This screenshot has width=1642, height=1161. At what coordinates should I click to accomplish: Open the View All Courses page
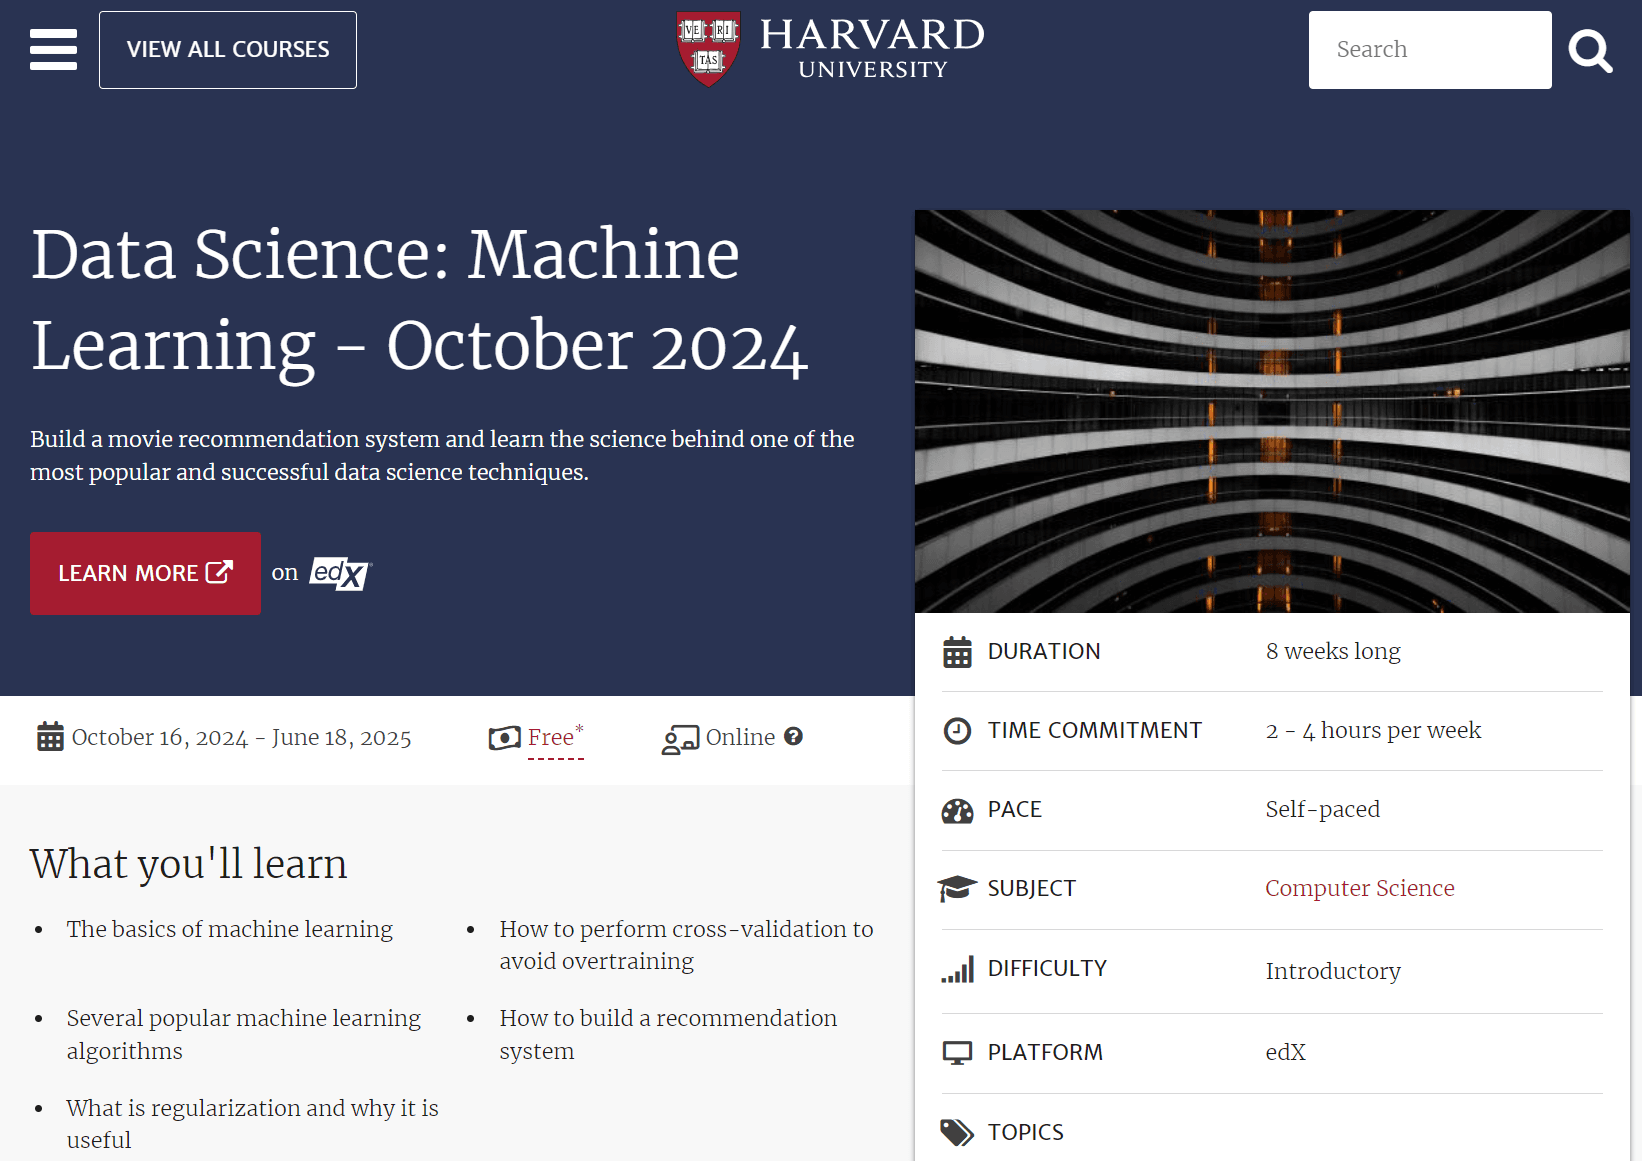227,49
